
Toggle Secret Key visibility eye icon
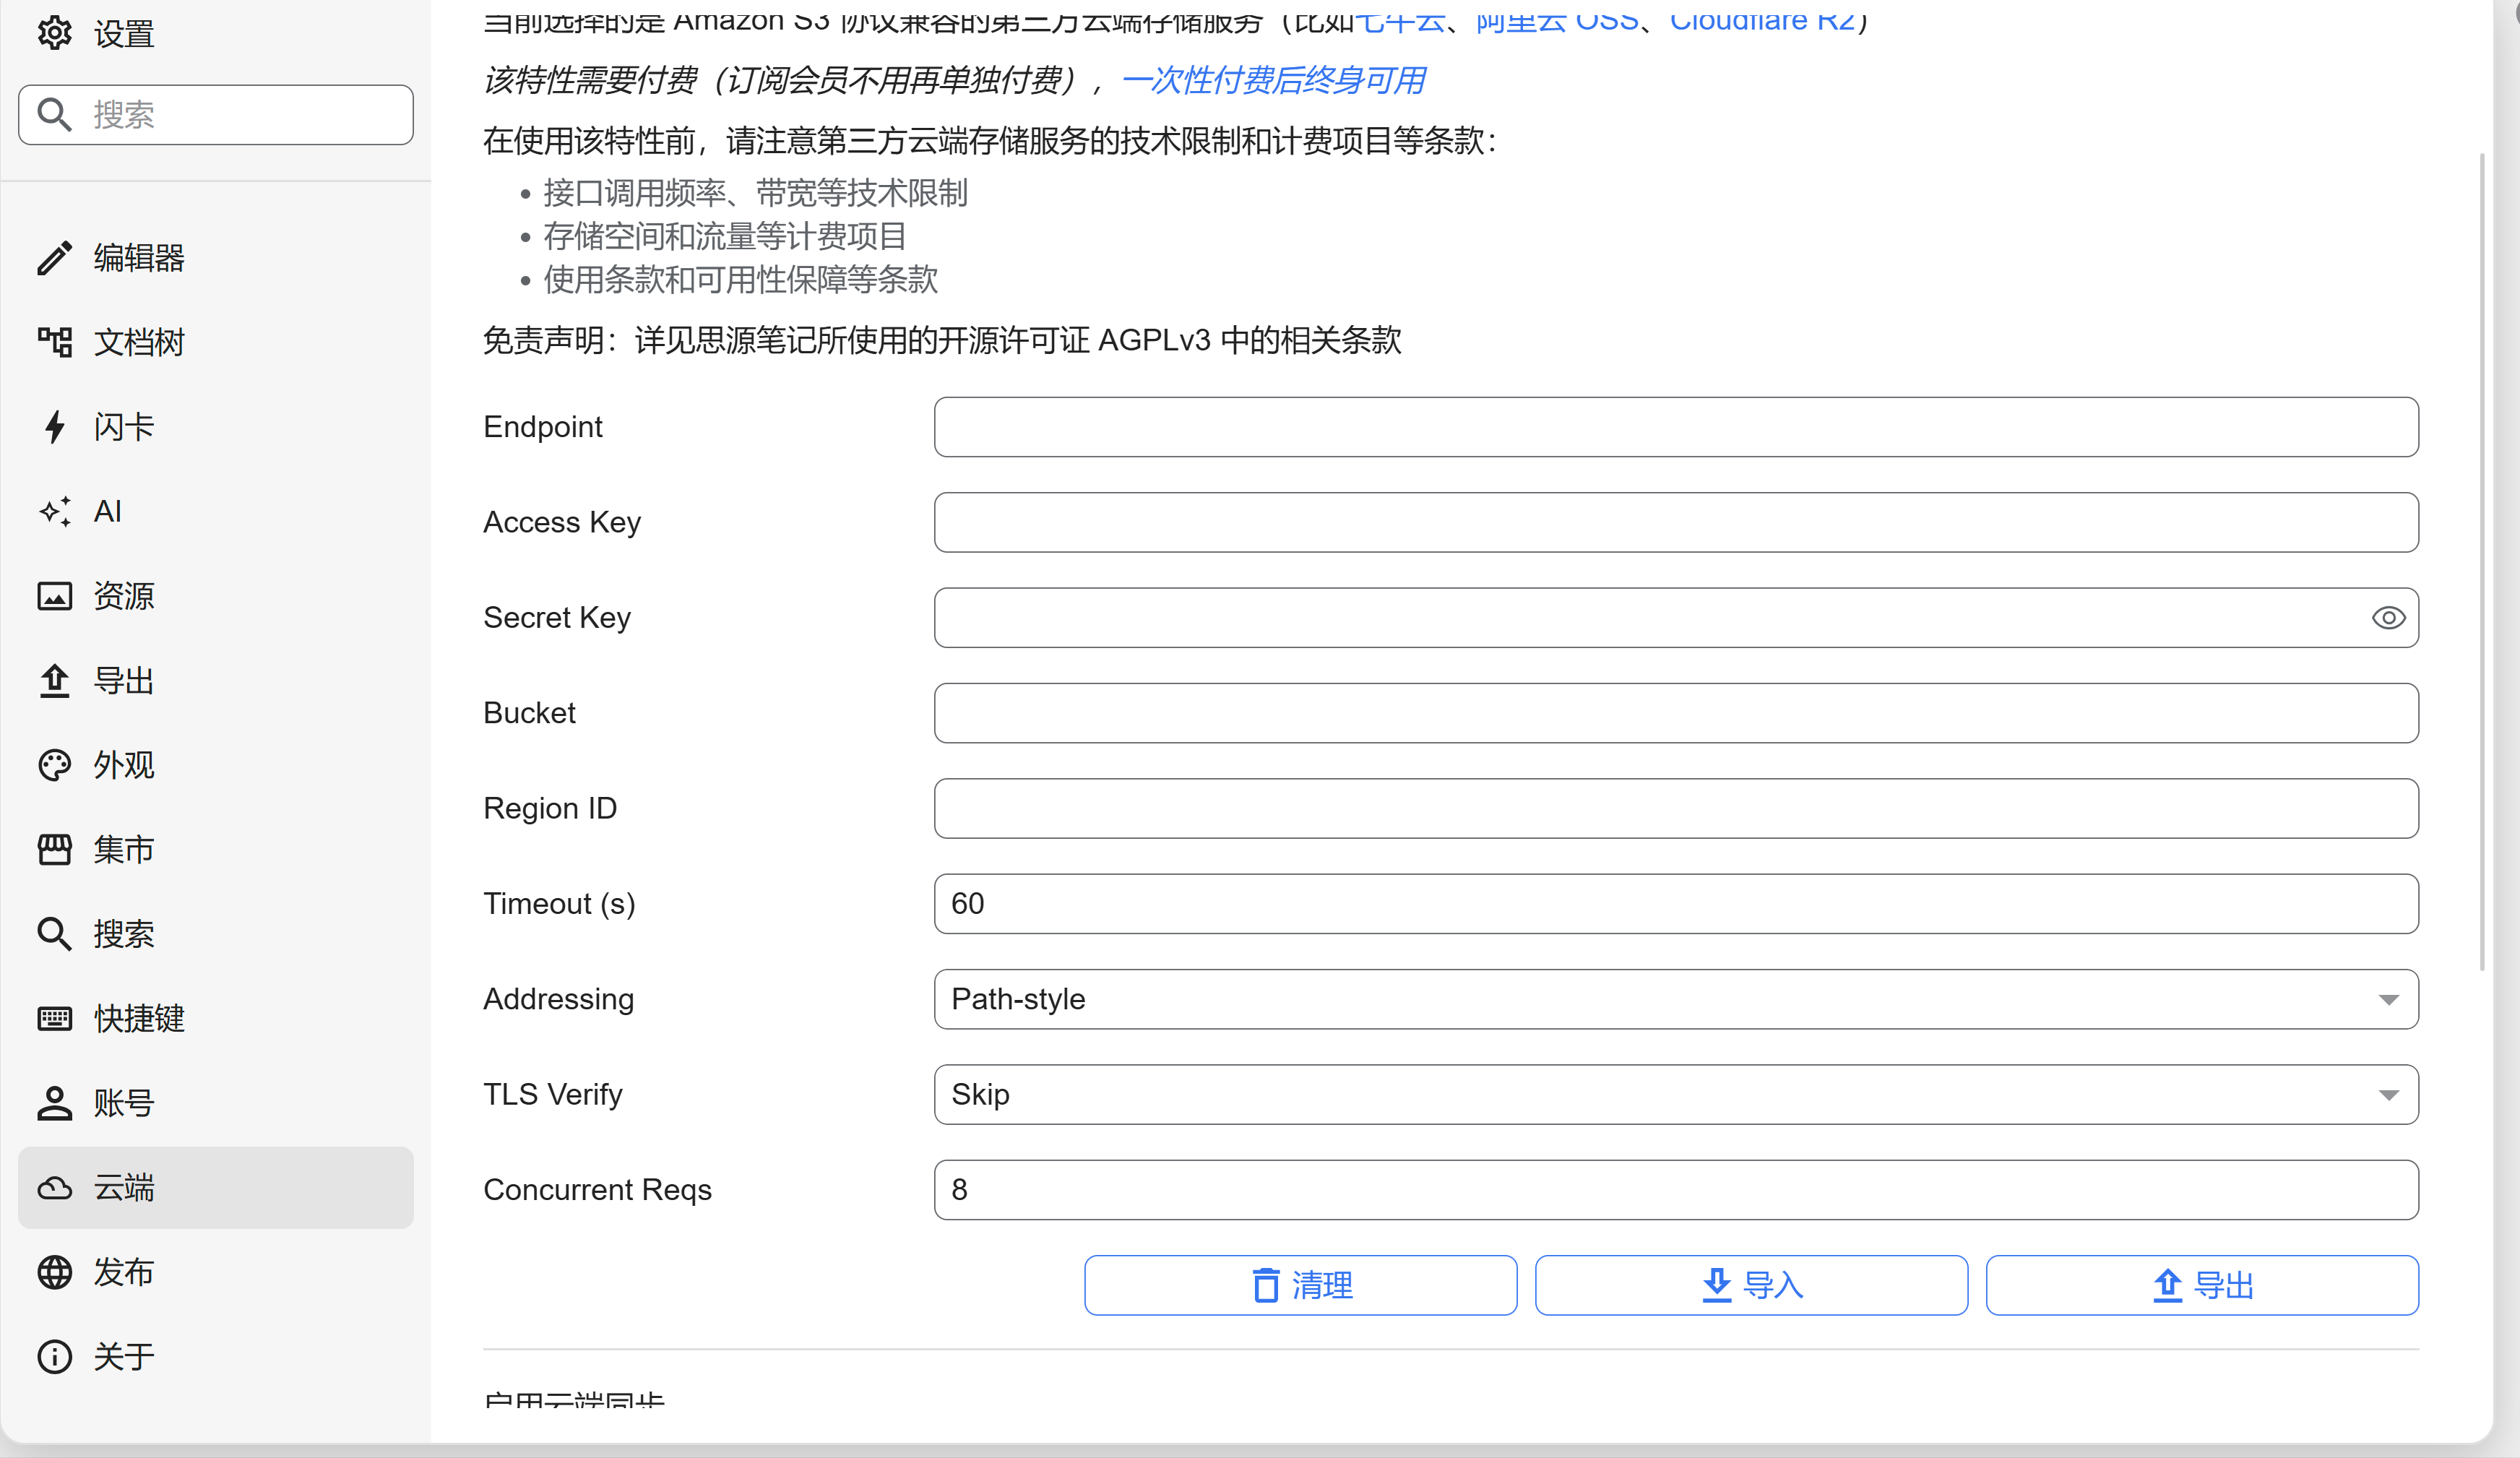coord(2388,618)
